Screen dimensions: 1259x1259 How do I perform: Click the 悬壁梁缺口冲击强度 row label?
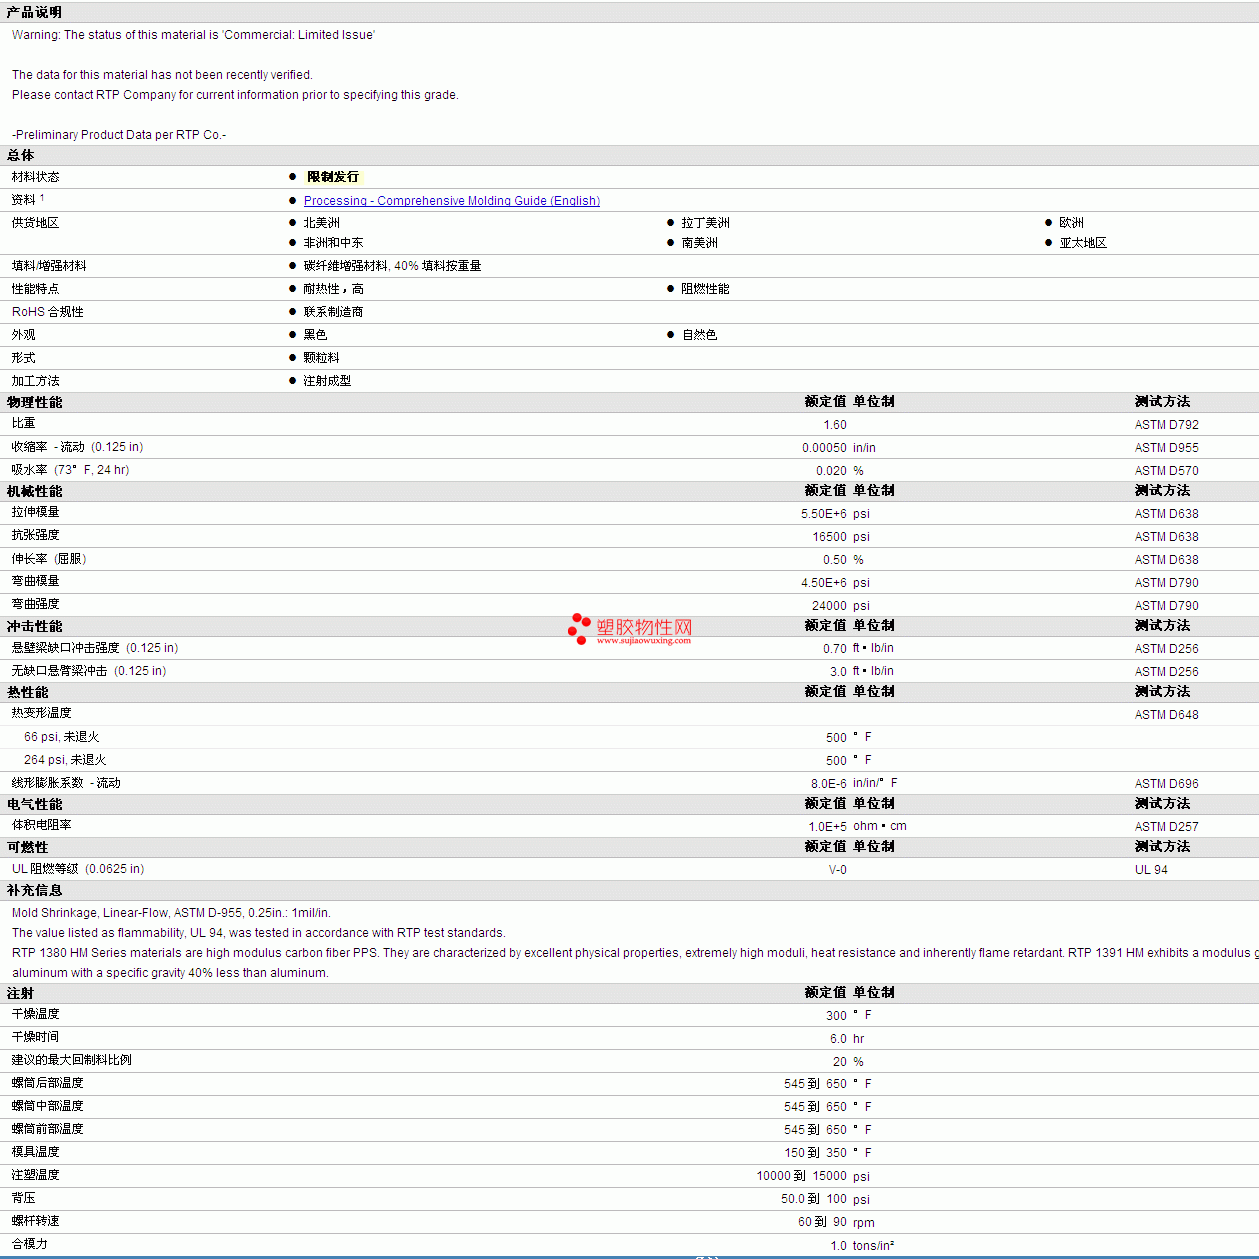[x=95, y=648]
